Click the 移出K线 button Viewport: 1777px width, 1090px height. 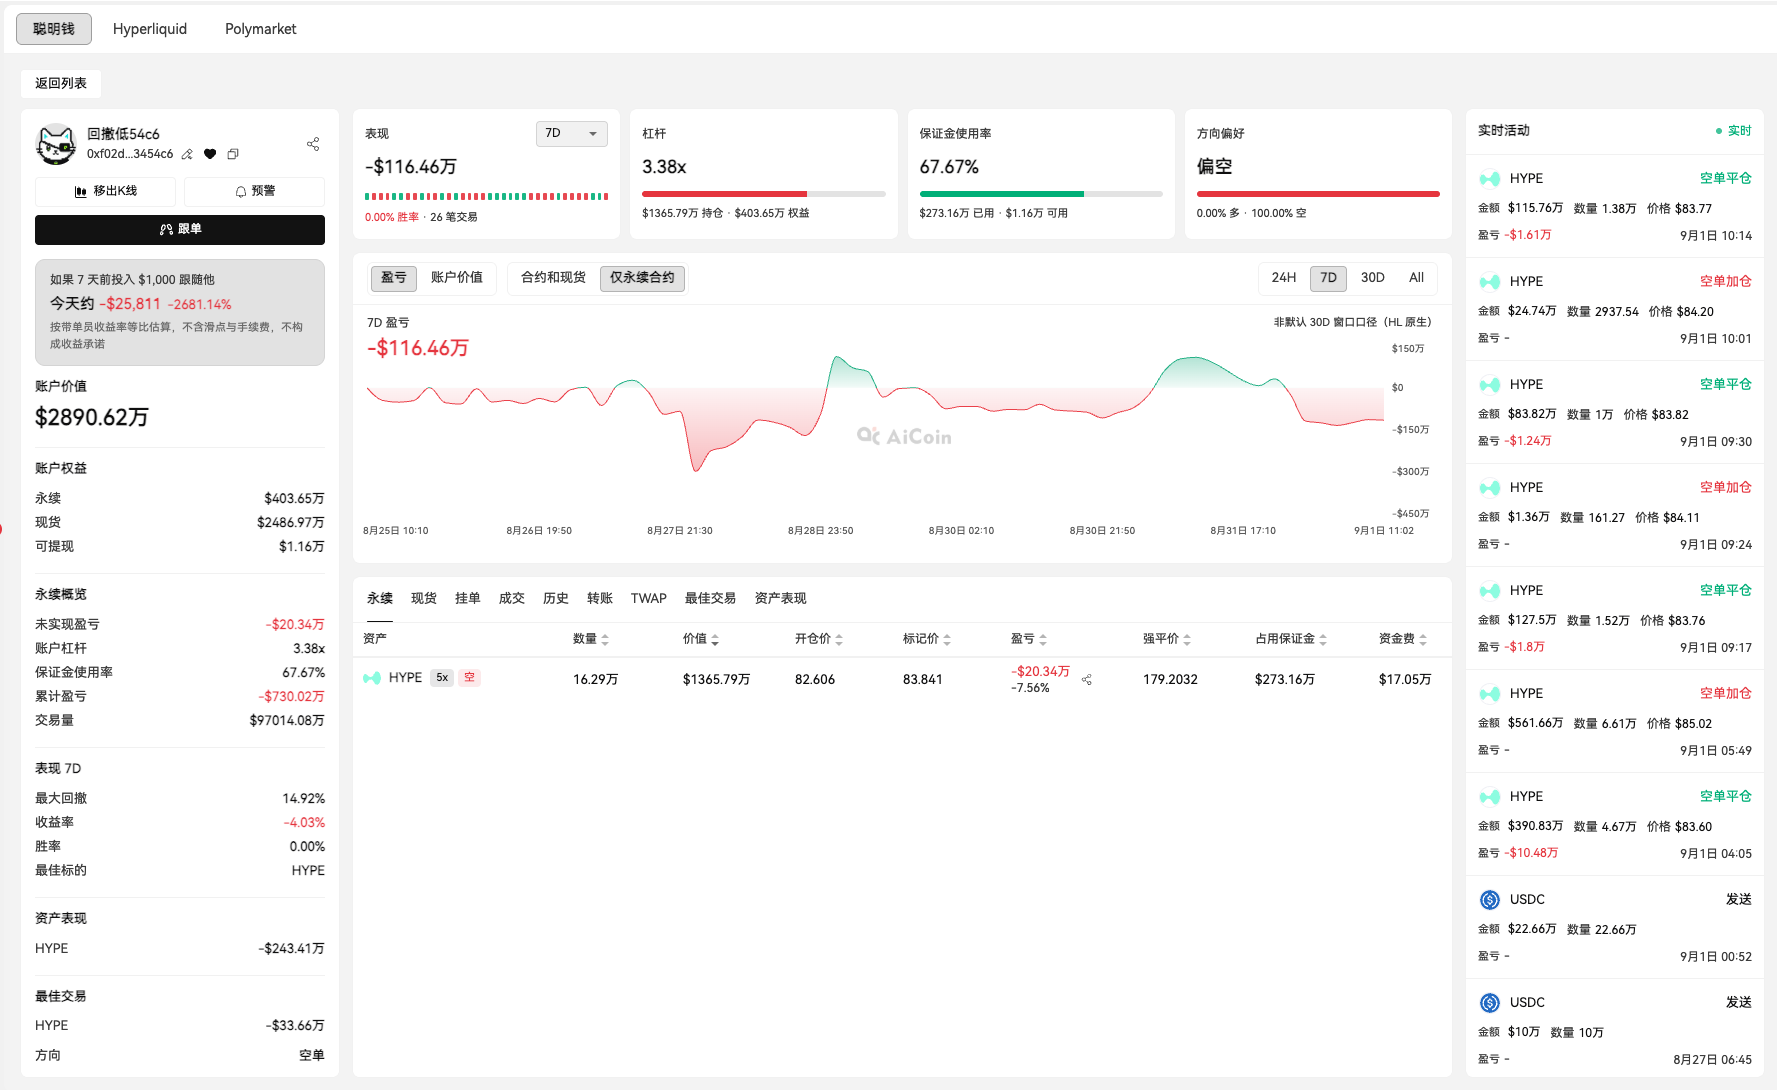(105, 191)
